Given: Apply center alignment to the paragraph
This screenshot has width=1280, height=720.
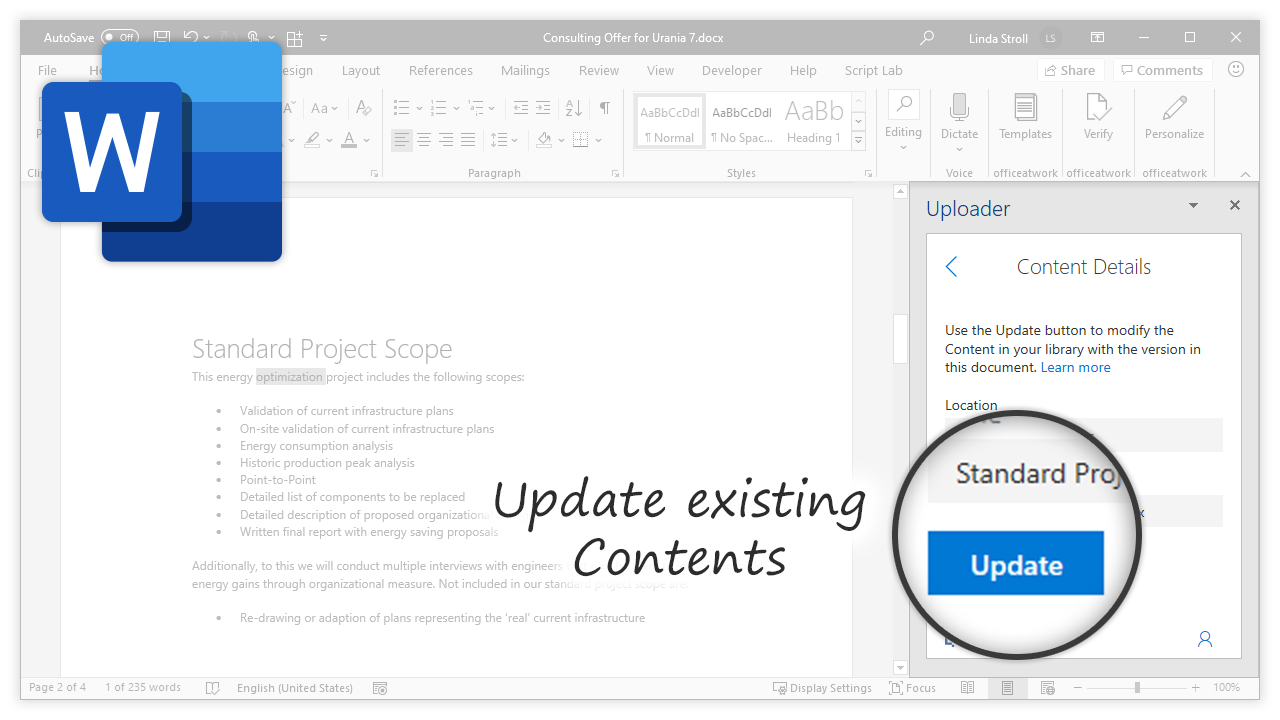Looking at the screenshot, I should tap(424, 139).
